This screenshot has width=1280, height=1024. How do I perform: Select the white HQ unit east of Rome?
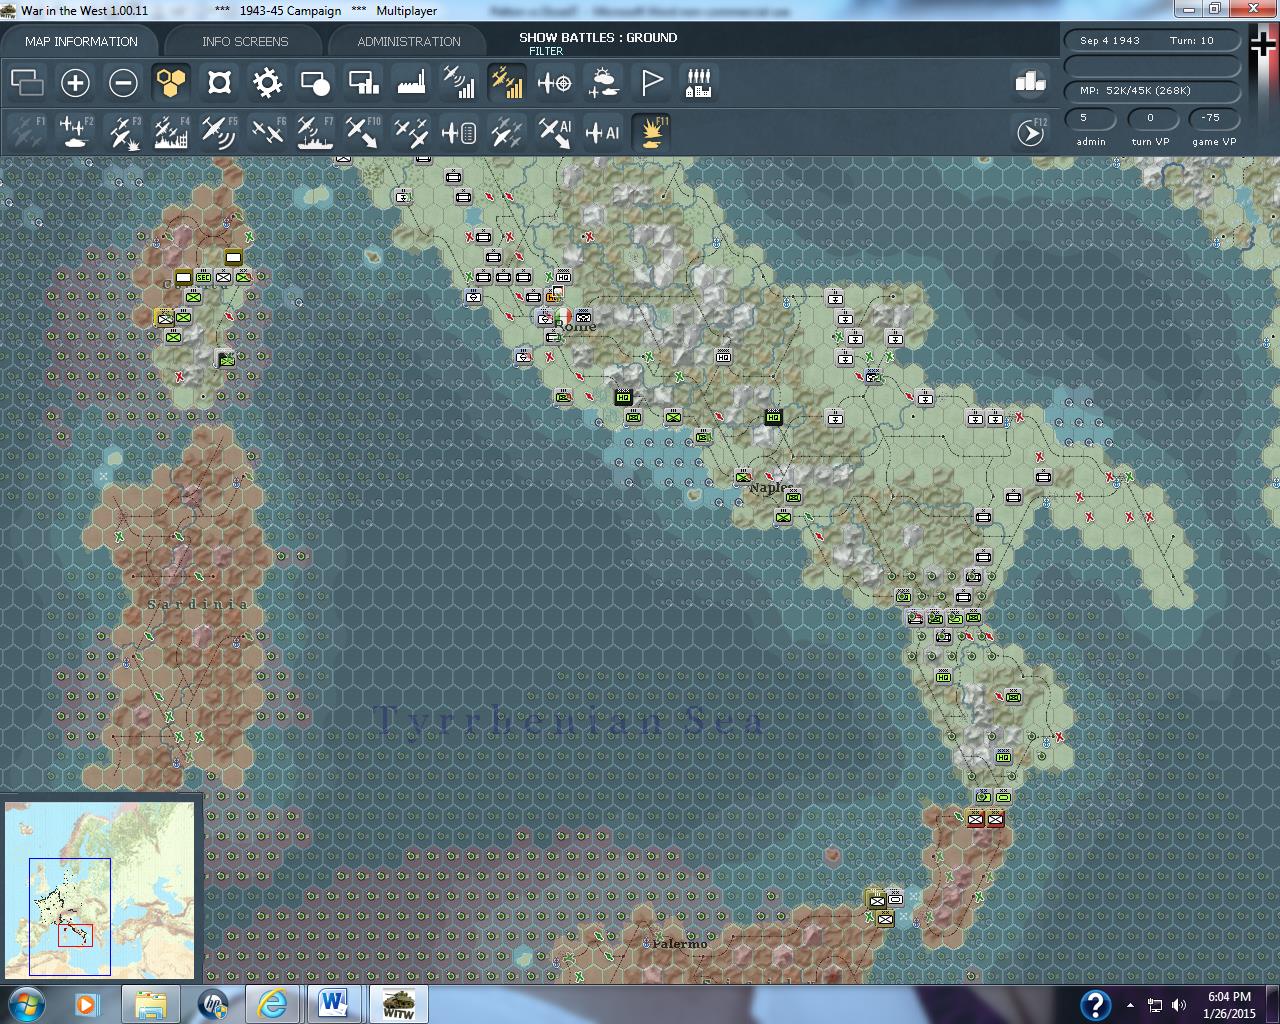(x=723, y=357)
